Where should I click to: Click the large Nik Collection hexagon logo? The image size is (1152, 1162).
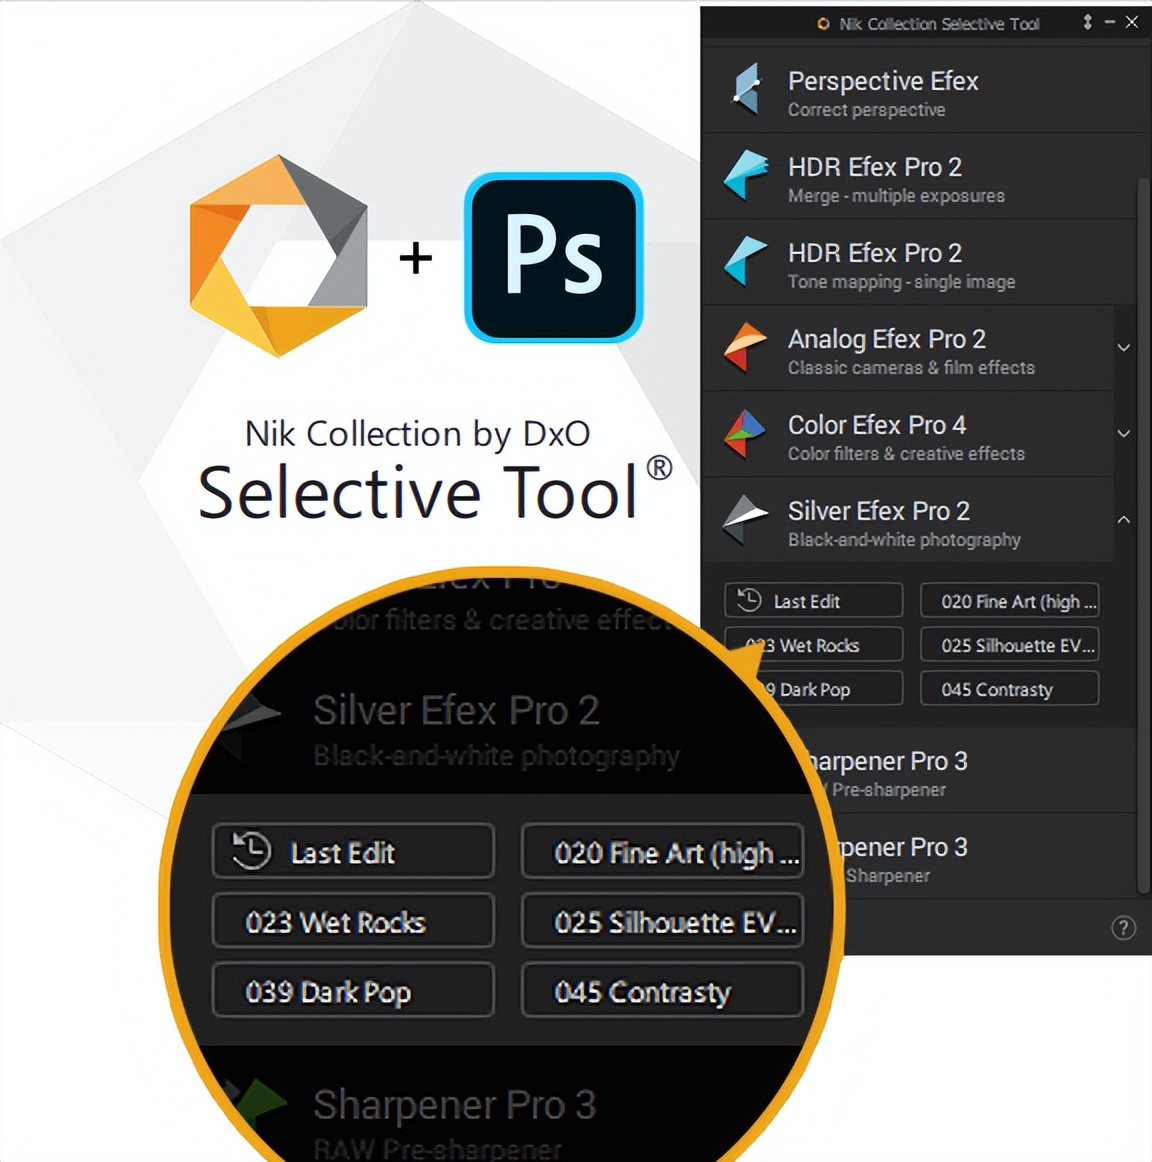(279, 256)
